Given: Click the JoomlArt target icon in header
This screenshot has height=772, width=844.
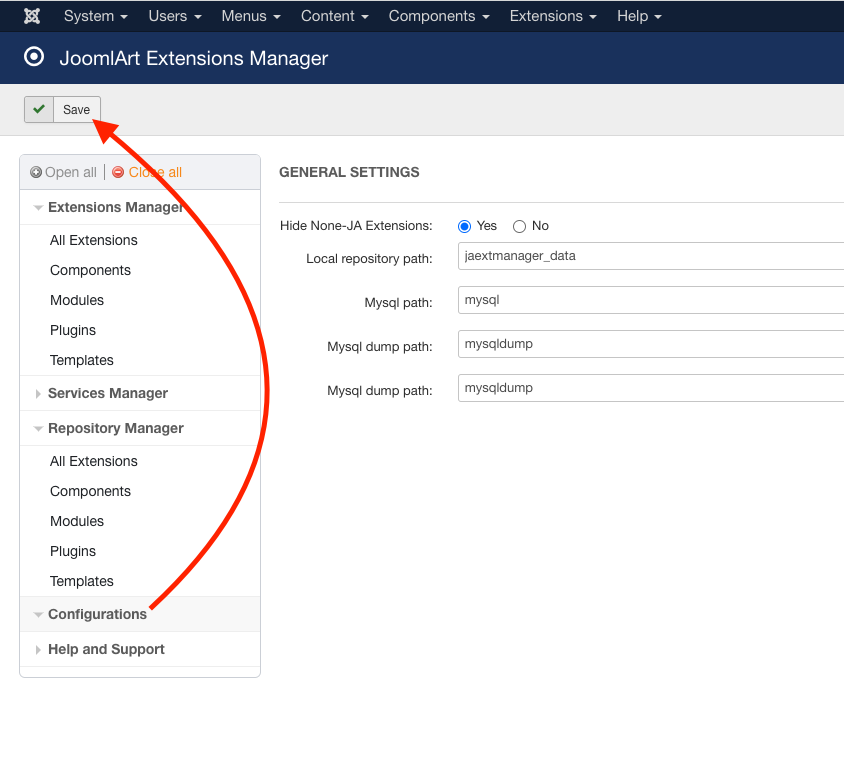Looking at the screenshot, I should click(34, 58).
